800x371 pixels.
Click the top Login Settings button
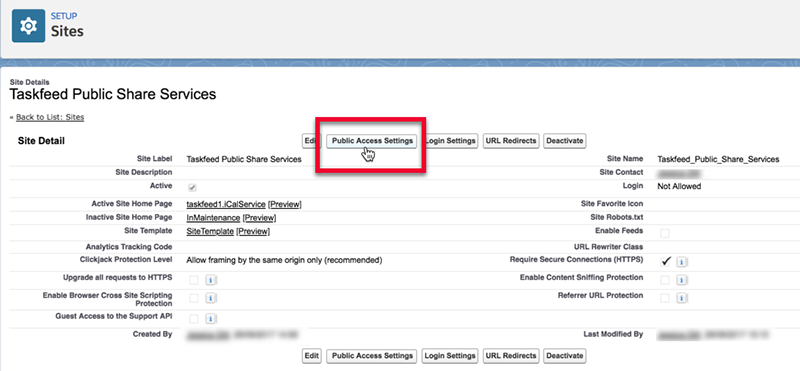click(x=451, y=141)
